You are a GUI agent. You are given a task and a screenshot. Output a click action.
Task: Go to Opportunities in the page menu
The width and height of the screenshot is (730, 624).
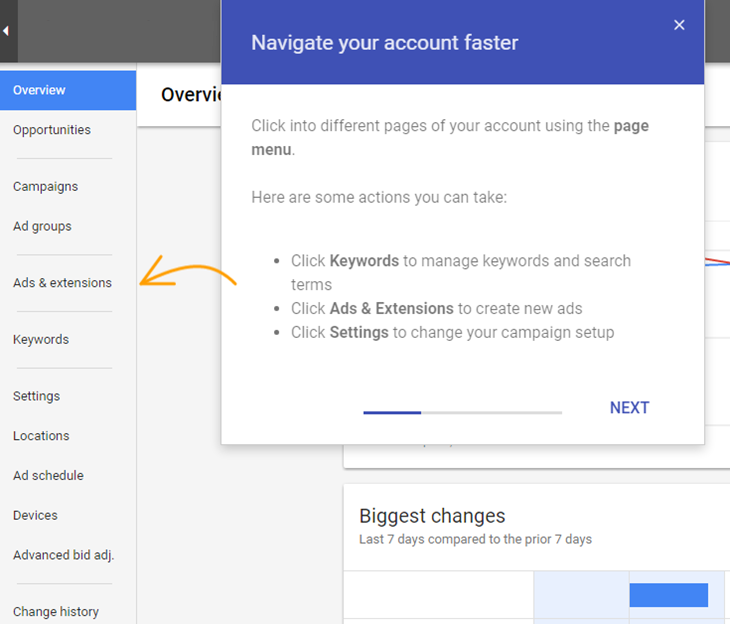click(52, 130)
